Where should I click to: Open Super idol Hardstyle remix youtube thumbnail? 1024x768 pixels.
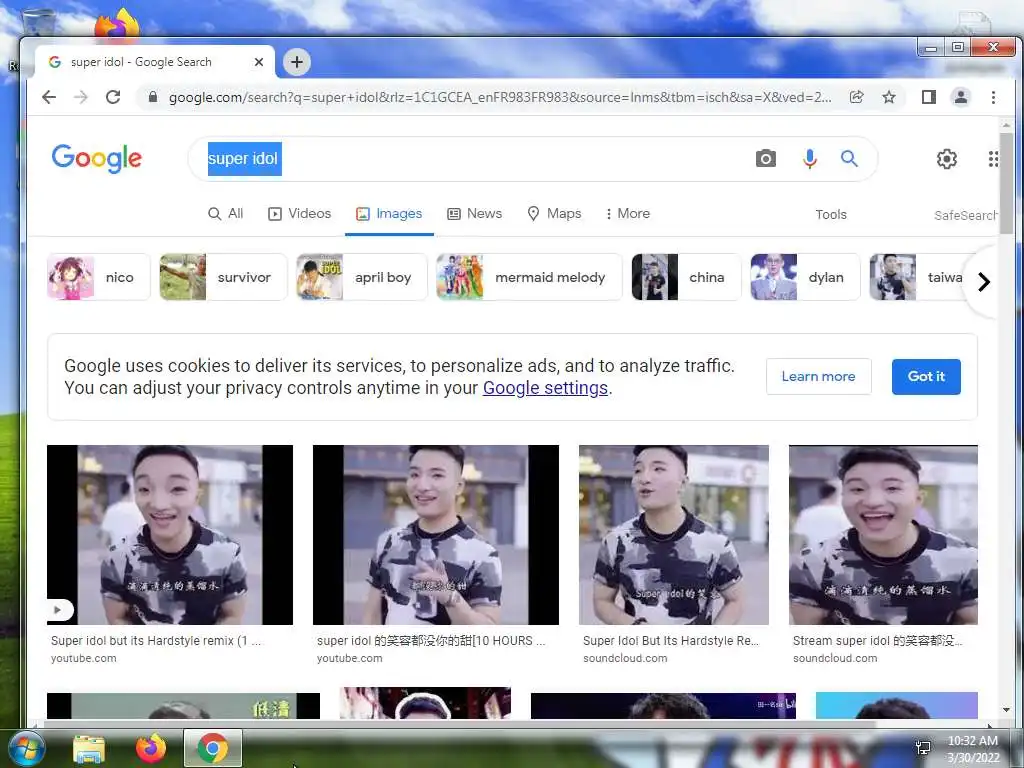coord(170,535)
